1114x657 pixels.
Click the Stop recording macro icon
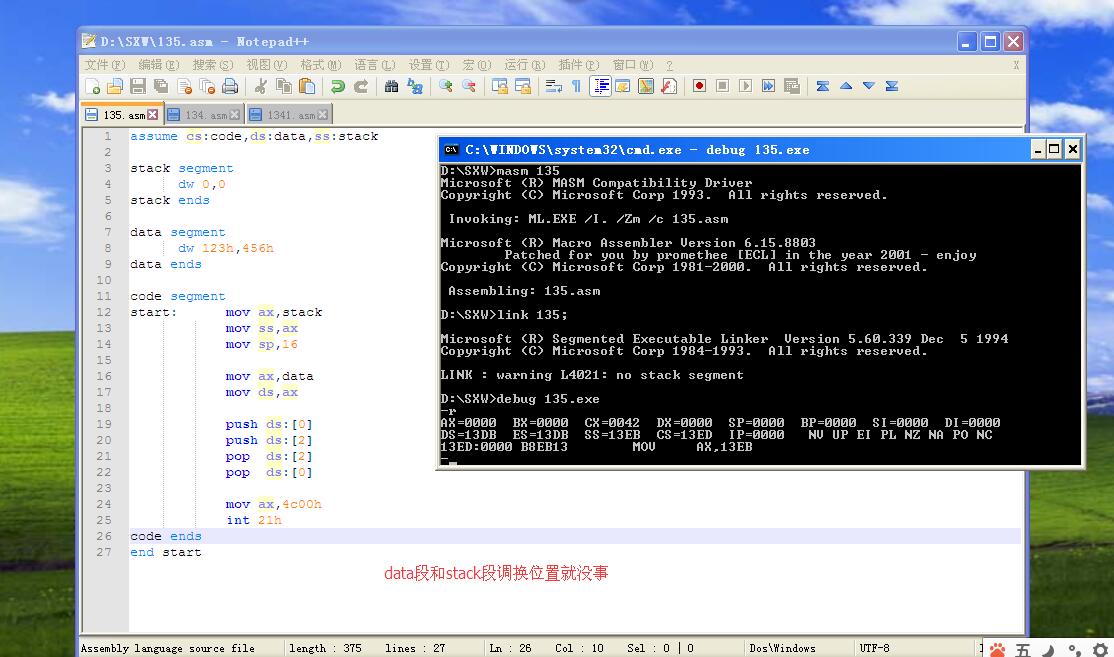723,87
